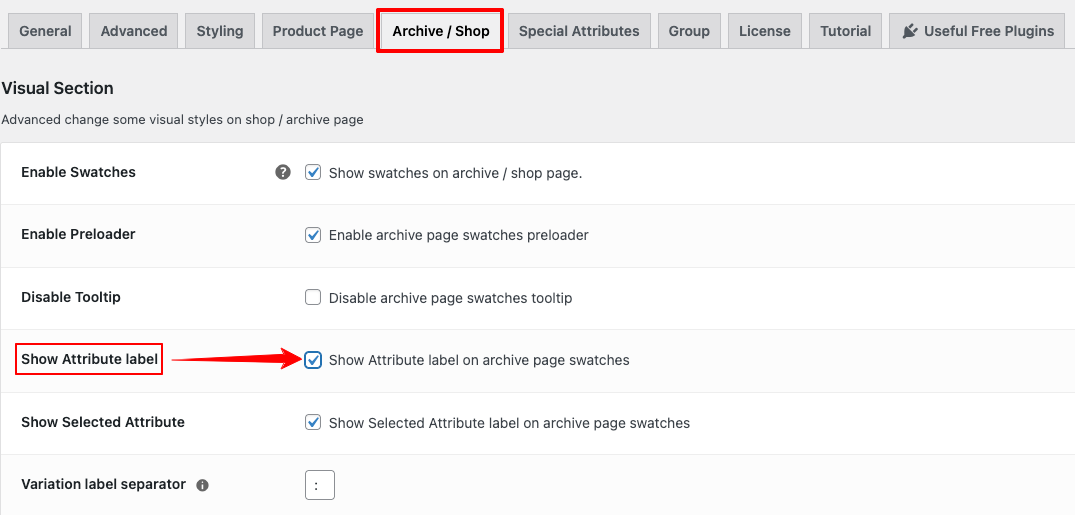Image resolution: width=1075 pixels, height=515 pixels.
Task: Go to the Product Page tab
Action: tap(318, 31)
